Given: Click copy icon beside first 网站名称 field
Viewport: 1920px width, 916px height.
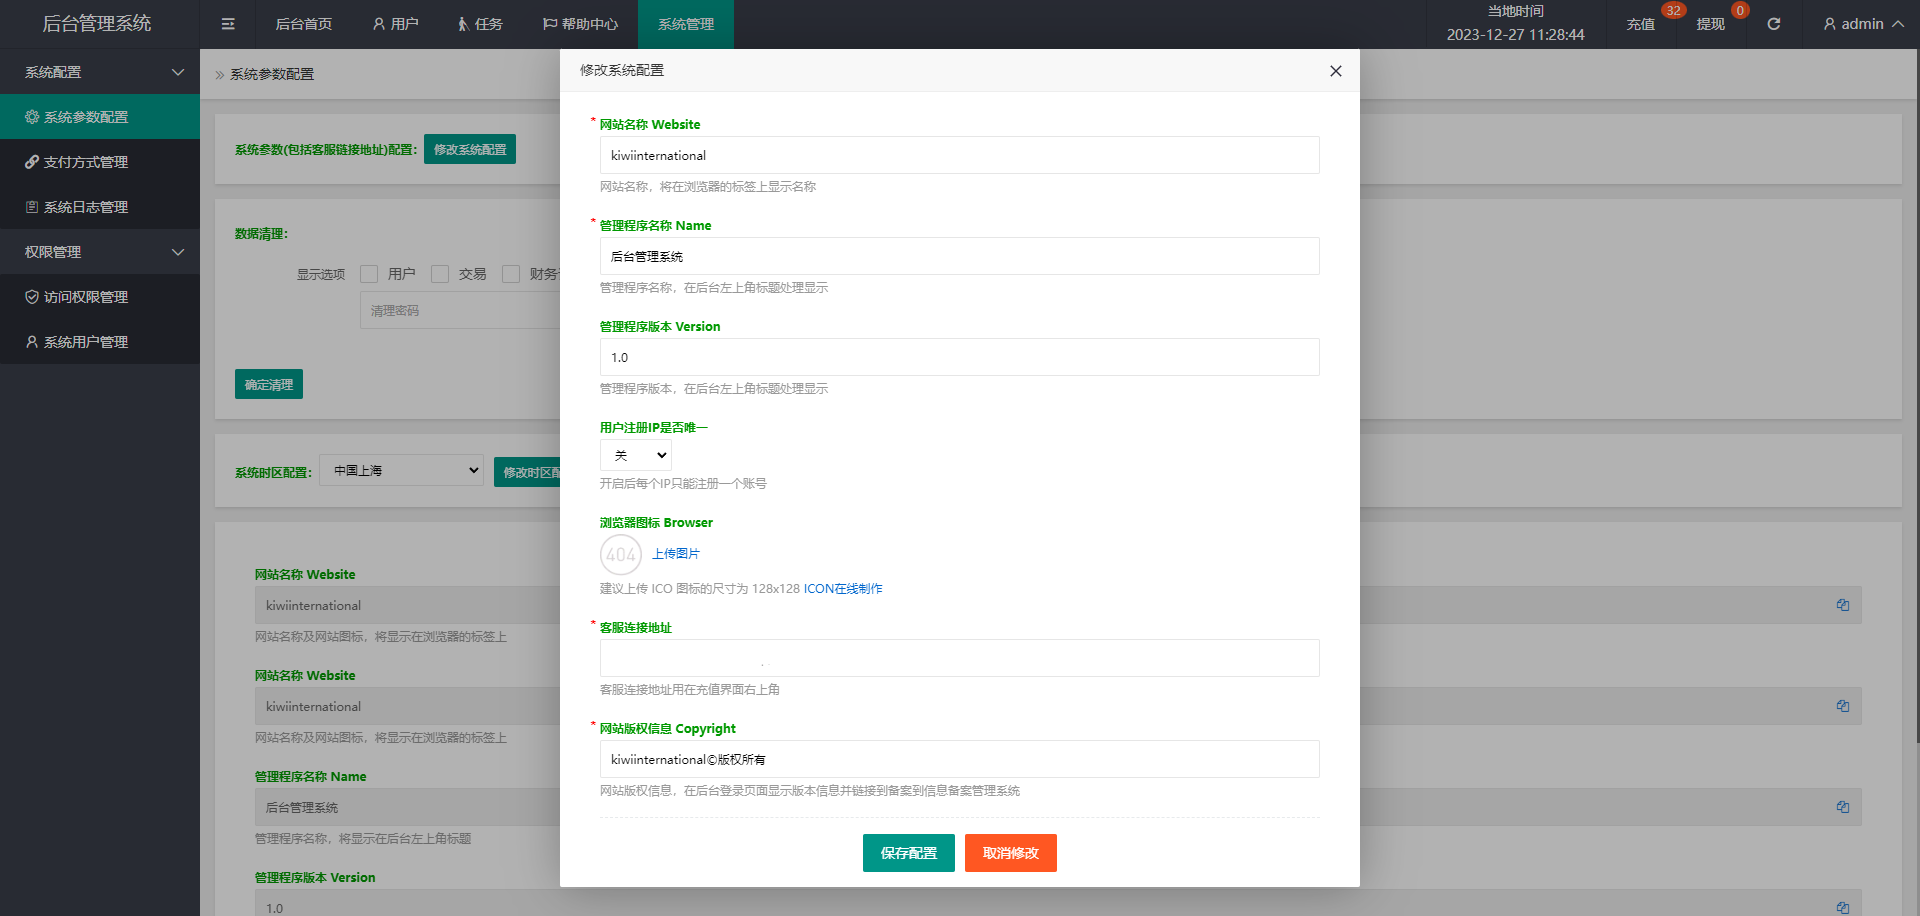Looking at the screenshot, I should [x=1842, y=605].
